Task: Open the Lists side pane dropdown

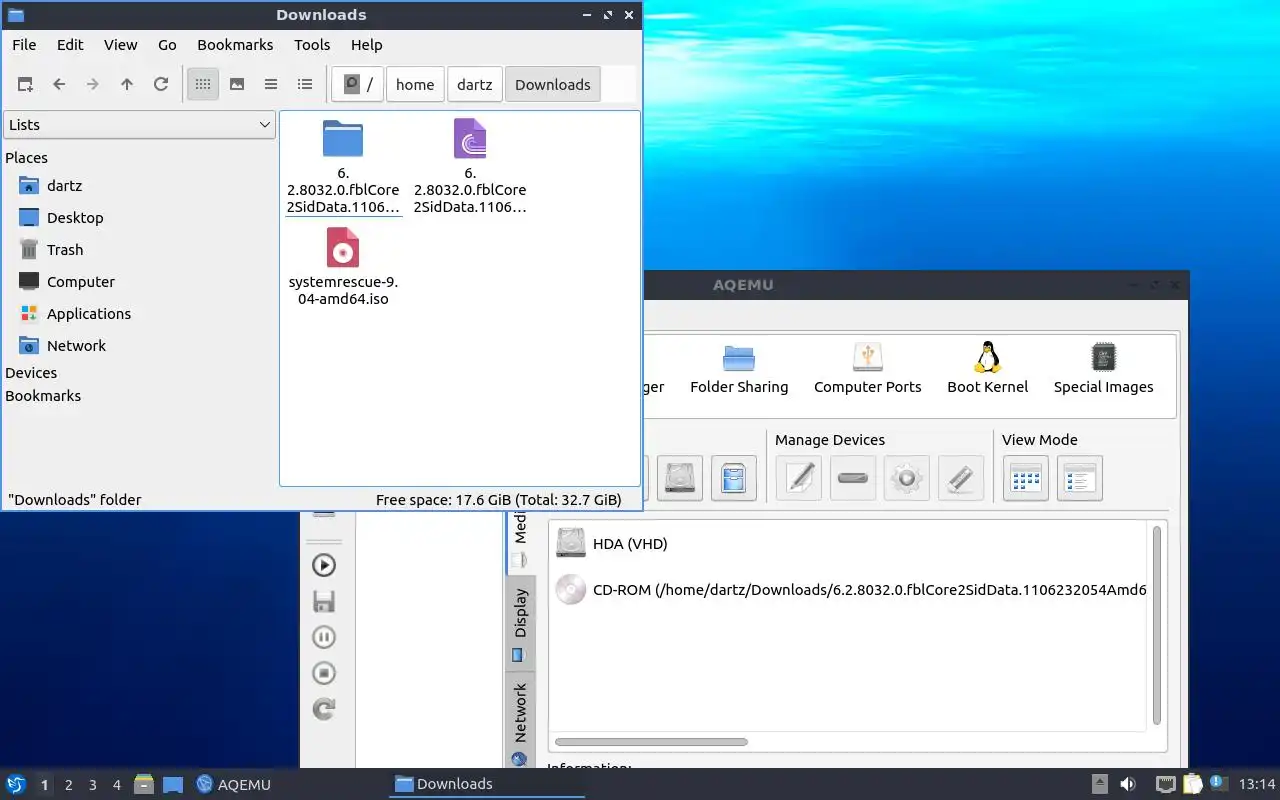Action: (x=139, y=125)
